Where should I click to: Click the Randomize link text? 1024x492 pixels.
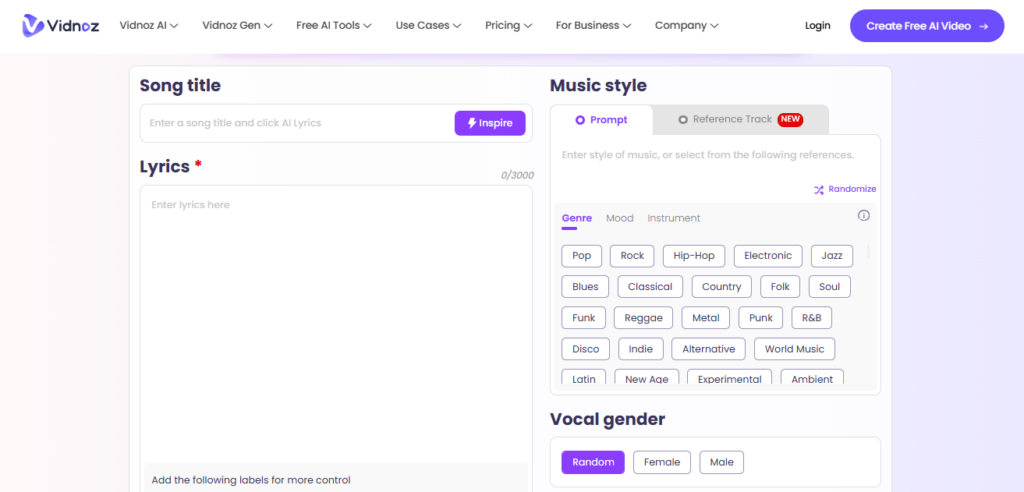(x=852, y=189)
